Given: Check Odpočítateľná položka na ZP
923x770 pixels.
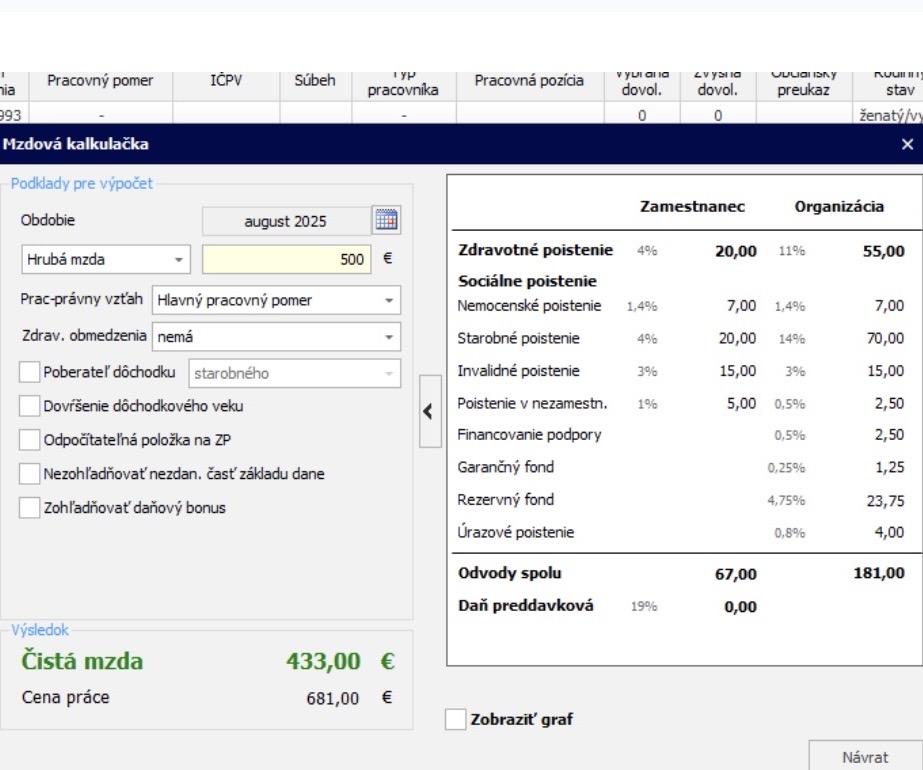Looking at the screenshot, I should pyautogui.click(x=29, y=440).
